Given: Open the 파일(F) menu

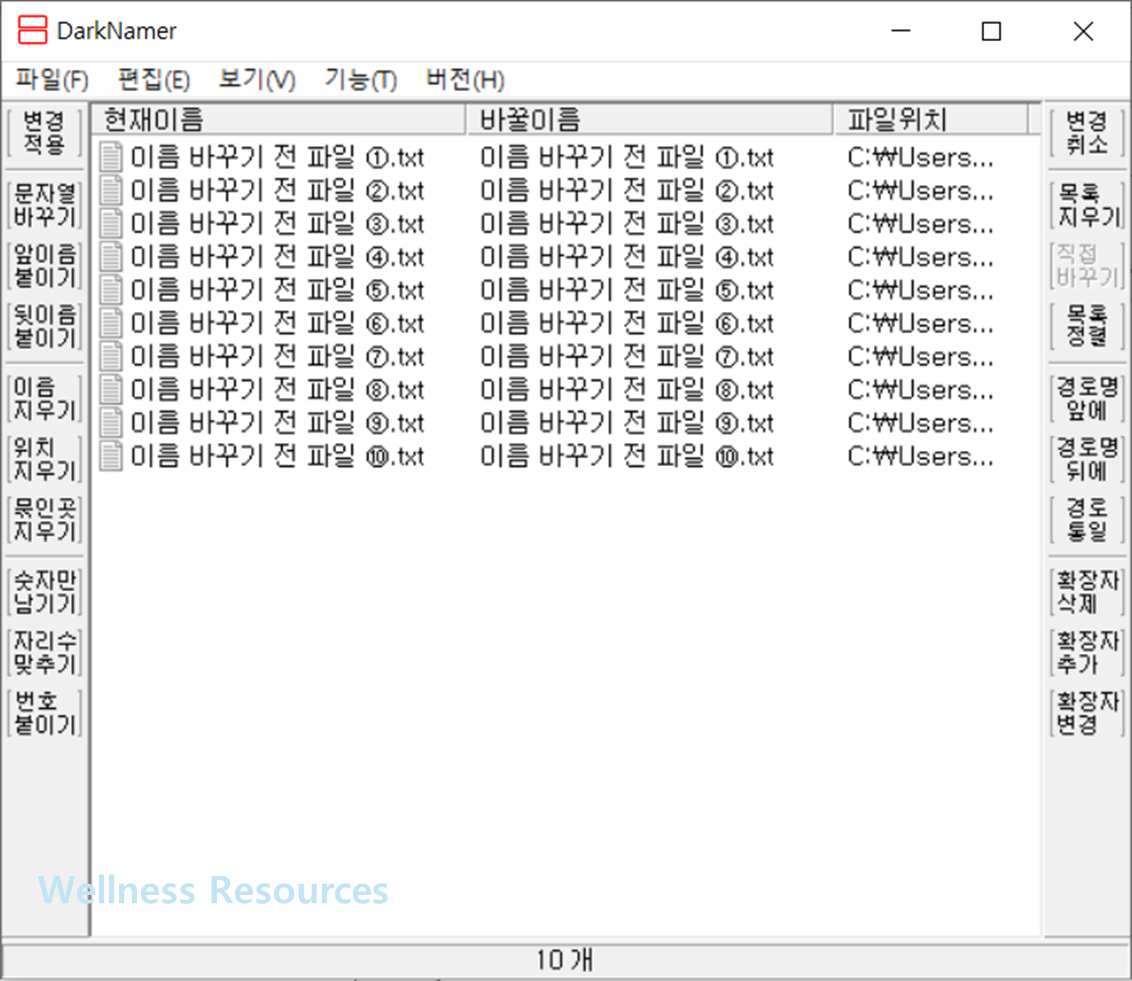Looking at the screenshot, I should click(52, 79).
